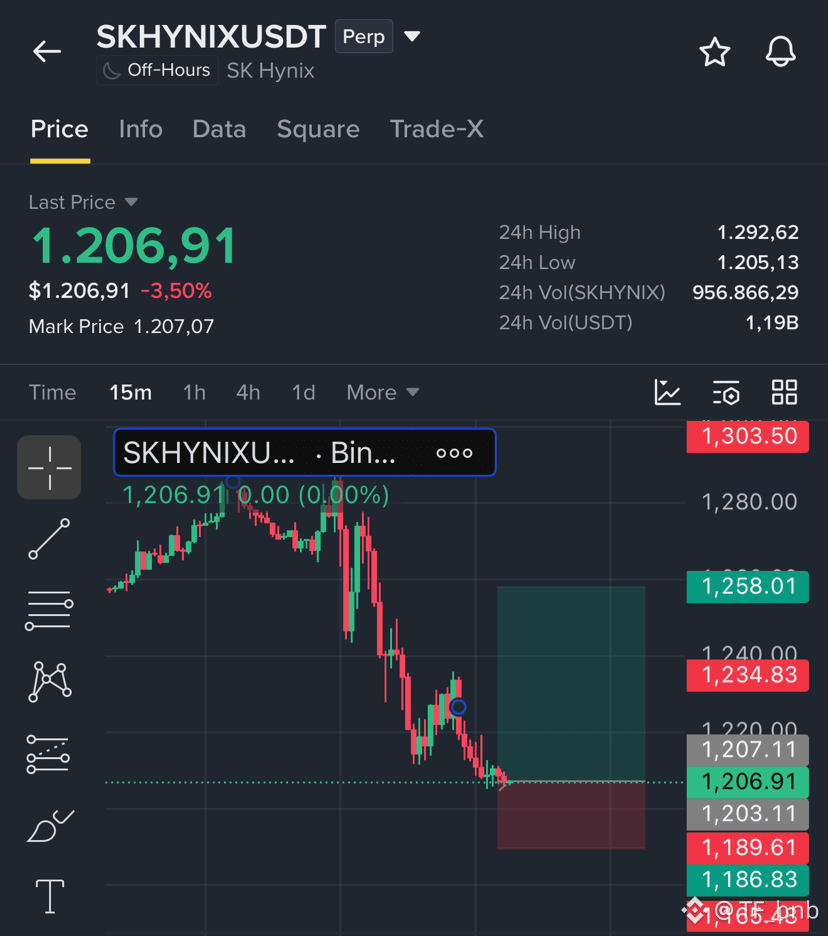This screenshot has width=828, height=936.
Task: Click the 1,258.01 green price label
Action: pyautogui.click(x=748, y=587)
